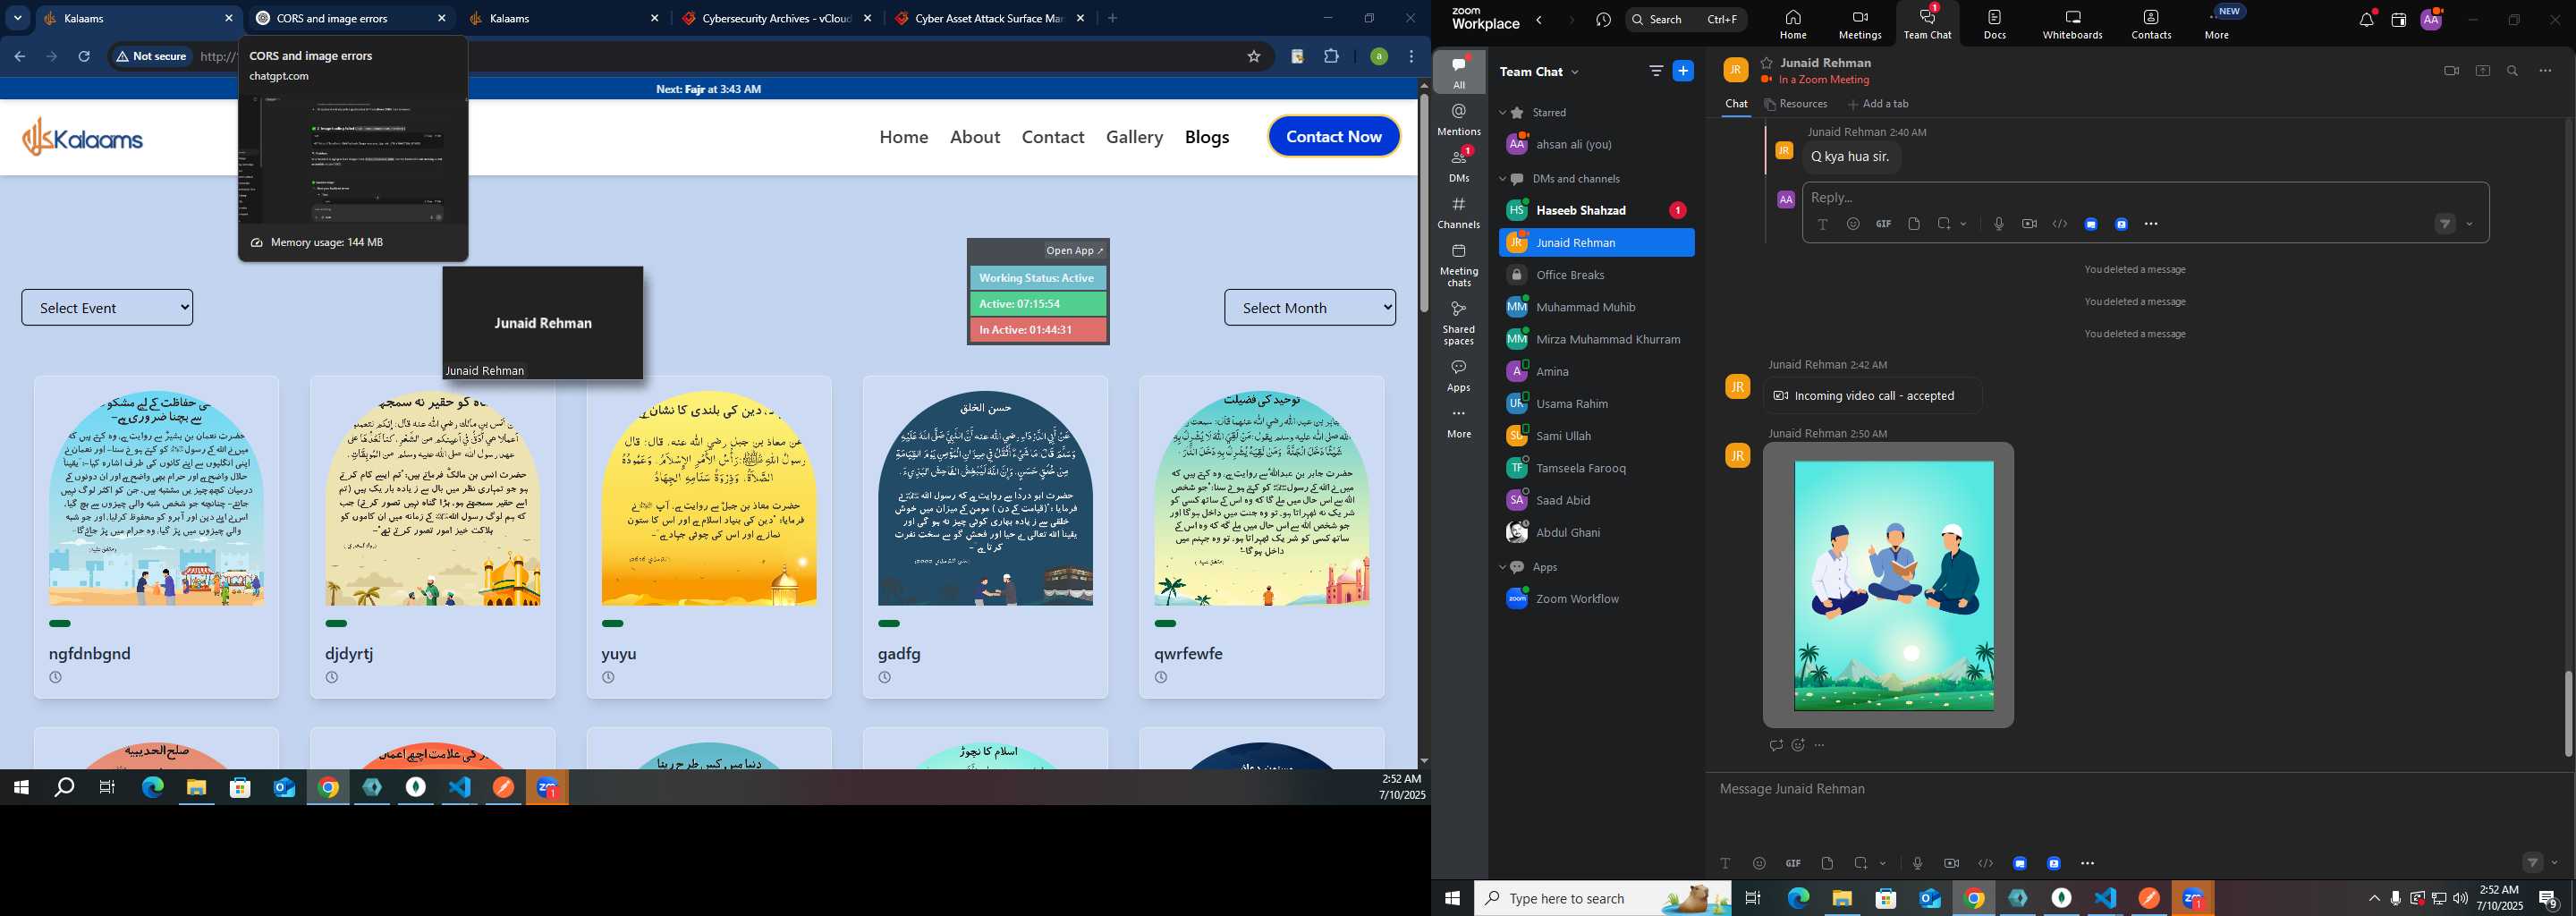Open screenshot options arrow in bottom composer
Screen dimensions: 2576x916
(1883, 863)
